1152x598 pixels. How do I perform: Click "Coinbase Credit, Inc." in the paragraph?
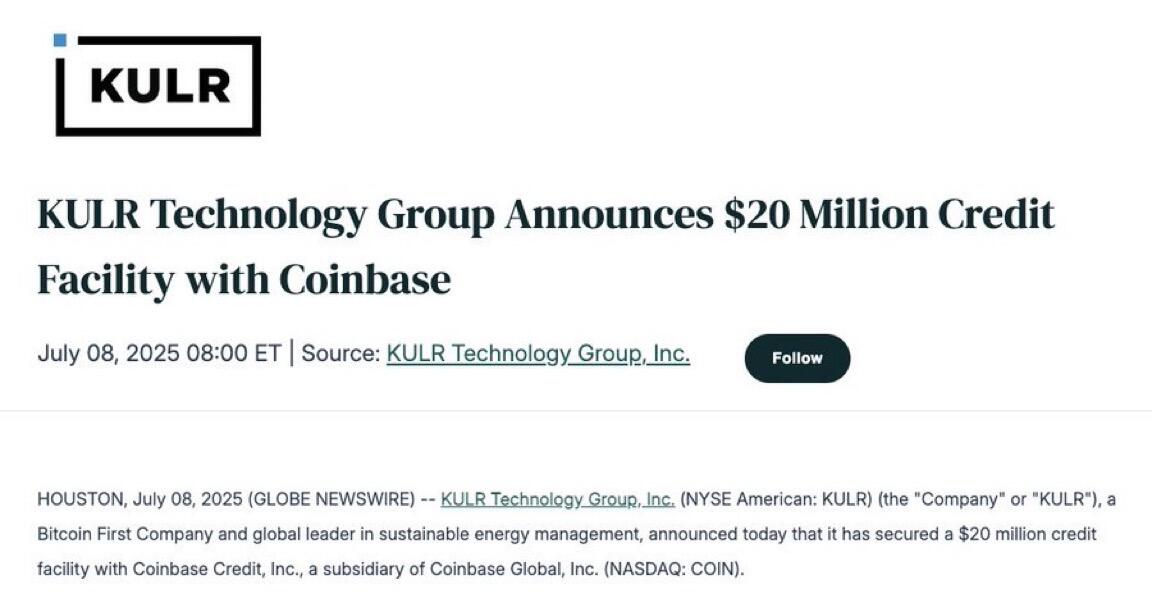217,569
